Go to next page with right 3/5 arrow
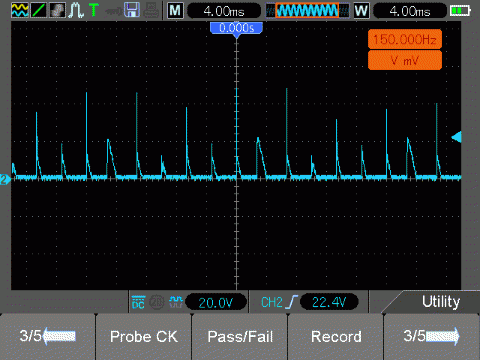The height and width of the screenshot is (360, 480). (432, 337)
